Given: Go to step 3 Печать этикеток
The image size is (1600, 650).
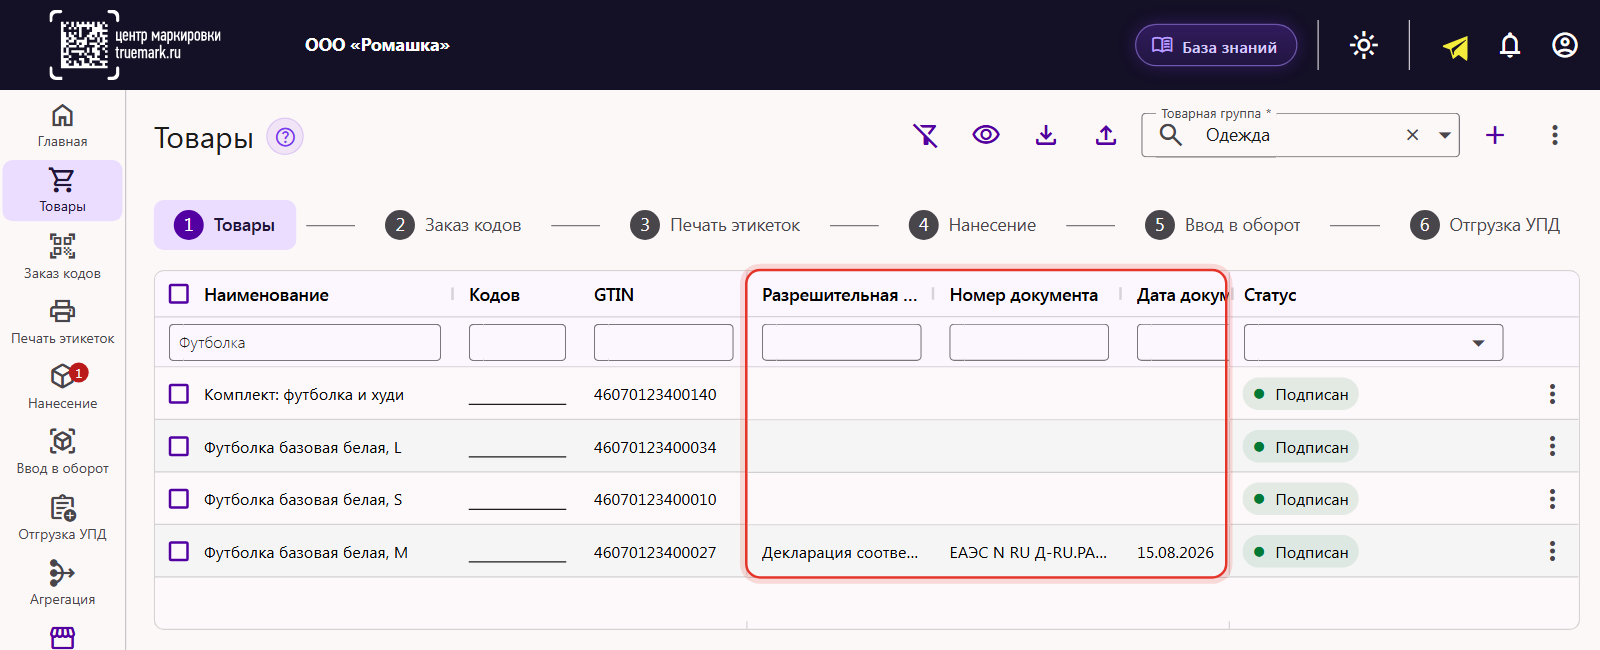Looking at the screenshot, I should (715, 225).
